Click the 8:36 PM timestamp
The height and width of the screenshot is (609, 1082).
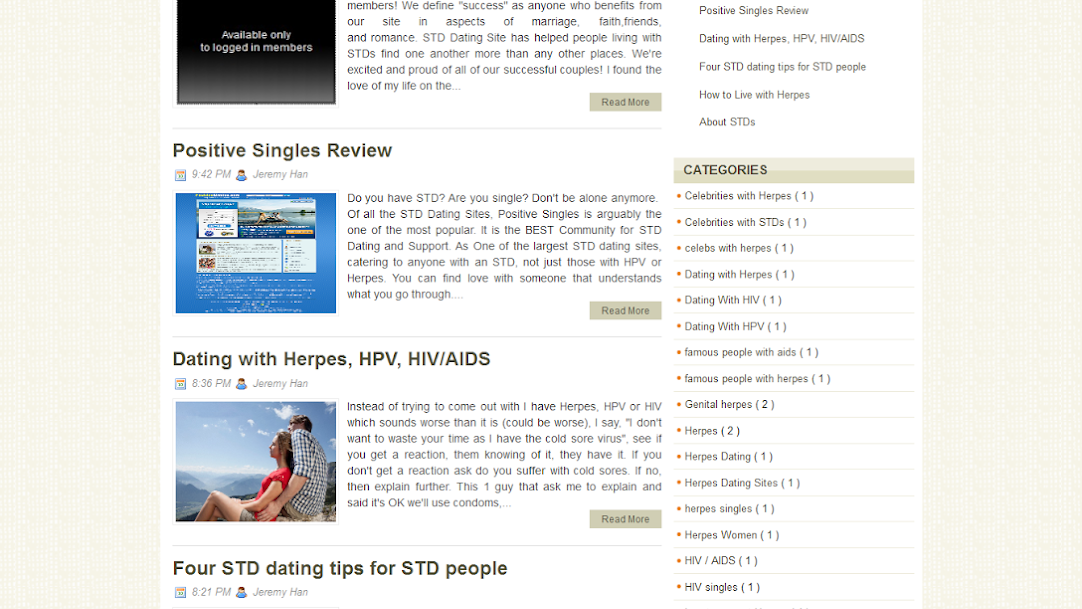click(211, 383)
